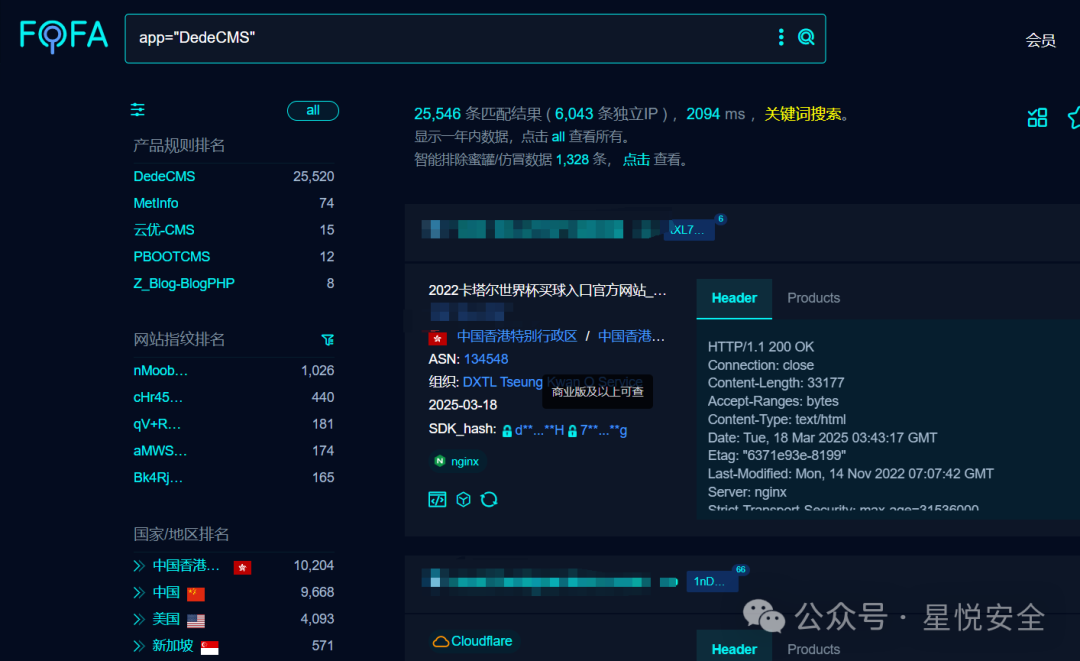The width and height of the screenshot is (1080, 661).
Task: Click the nMoob… fingerprint link
Action: 160,370
